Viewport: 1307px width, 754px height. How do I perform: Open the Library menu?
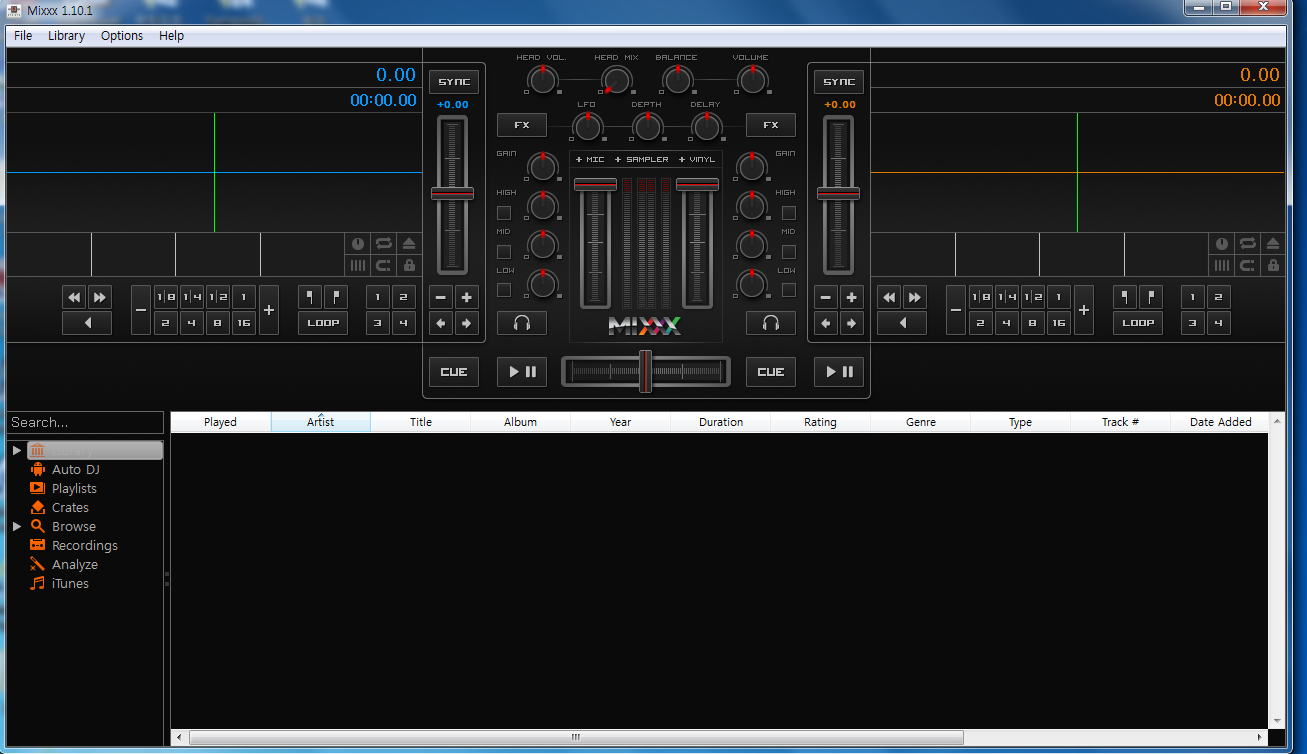coord(66,36)
